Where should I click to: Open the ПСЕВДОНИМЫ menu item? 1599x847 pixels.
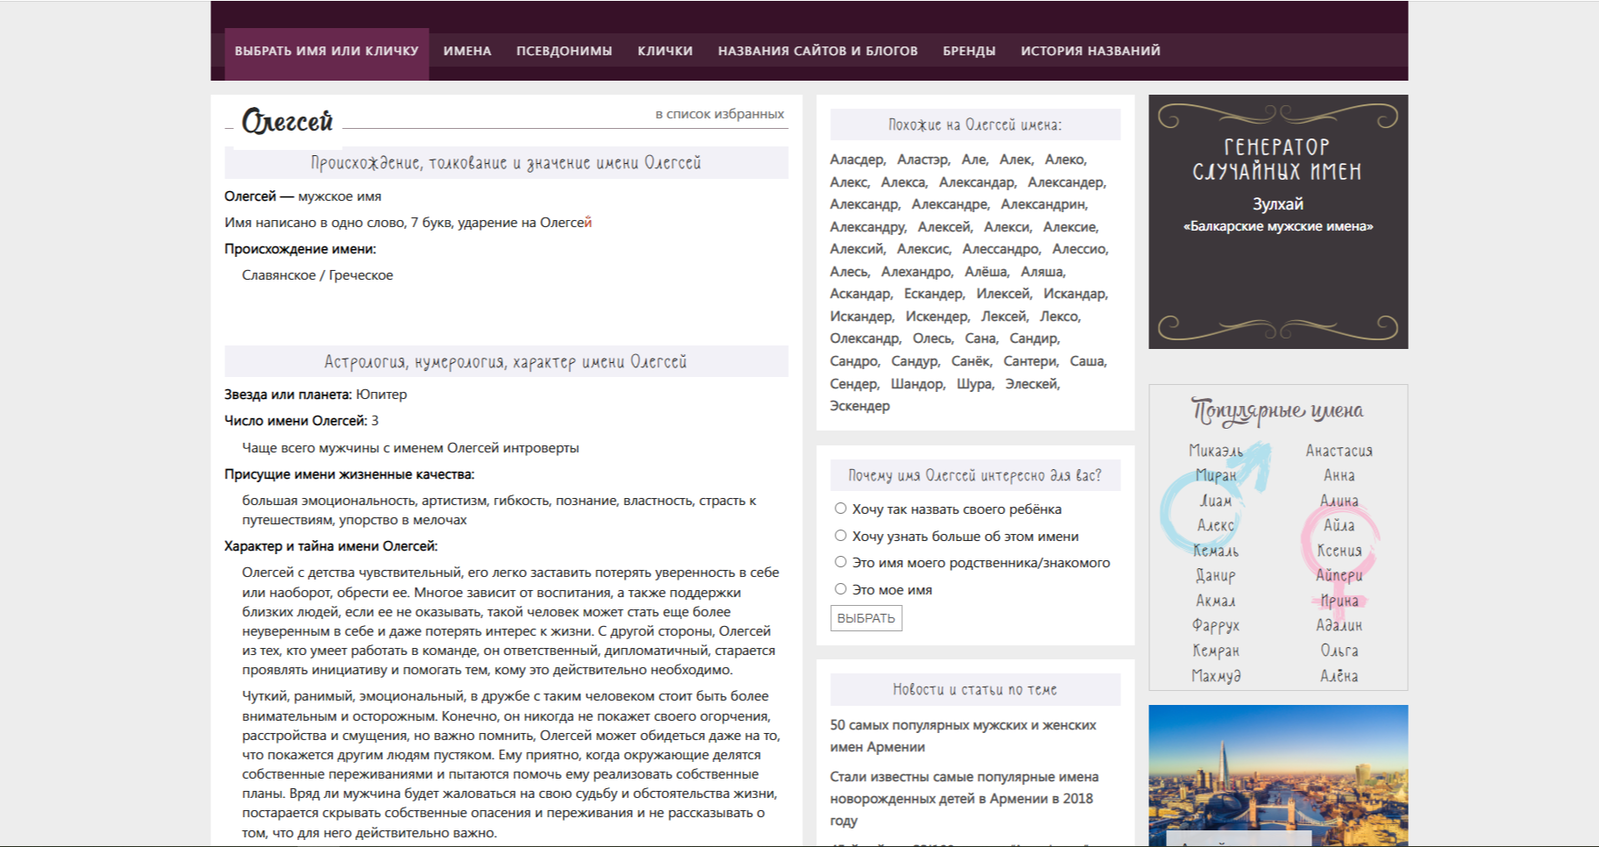tap(564, 51)
